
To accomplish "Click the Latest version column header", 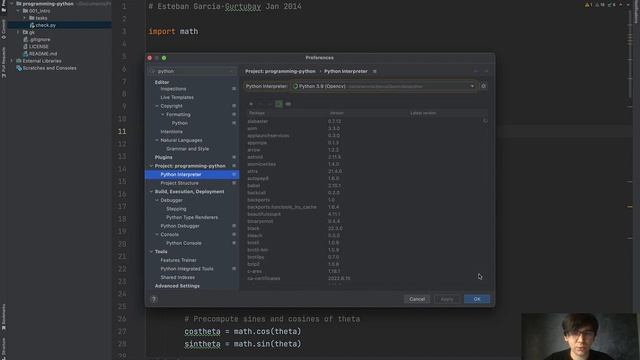I will point(423,113).
